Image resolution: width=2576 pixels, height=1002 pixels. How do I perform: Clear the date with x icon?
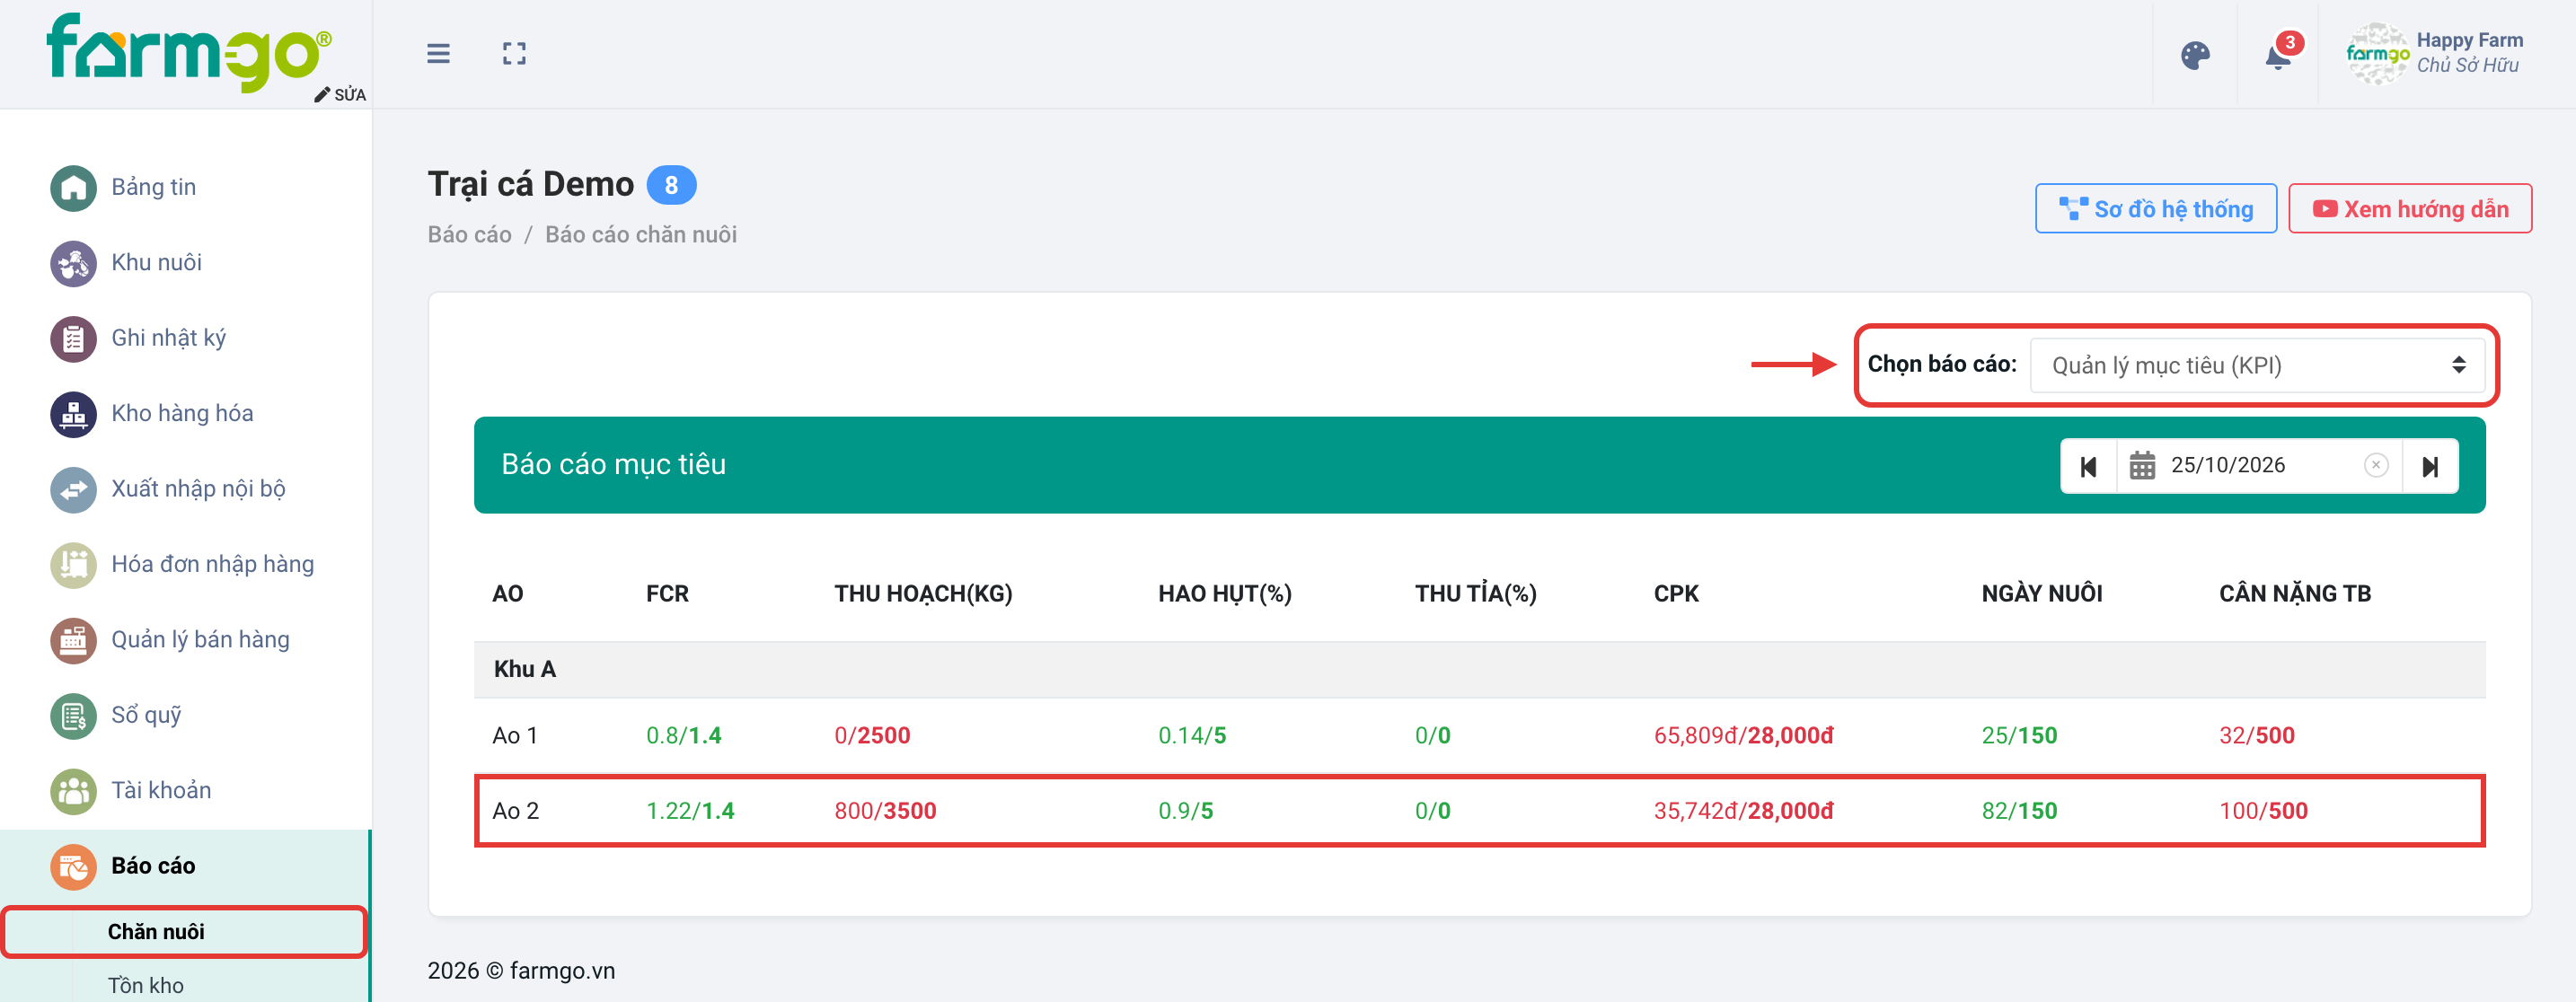coord(2376,466)
